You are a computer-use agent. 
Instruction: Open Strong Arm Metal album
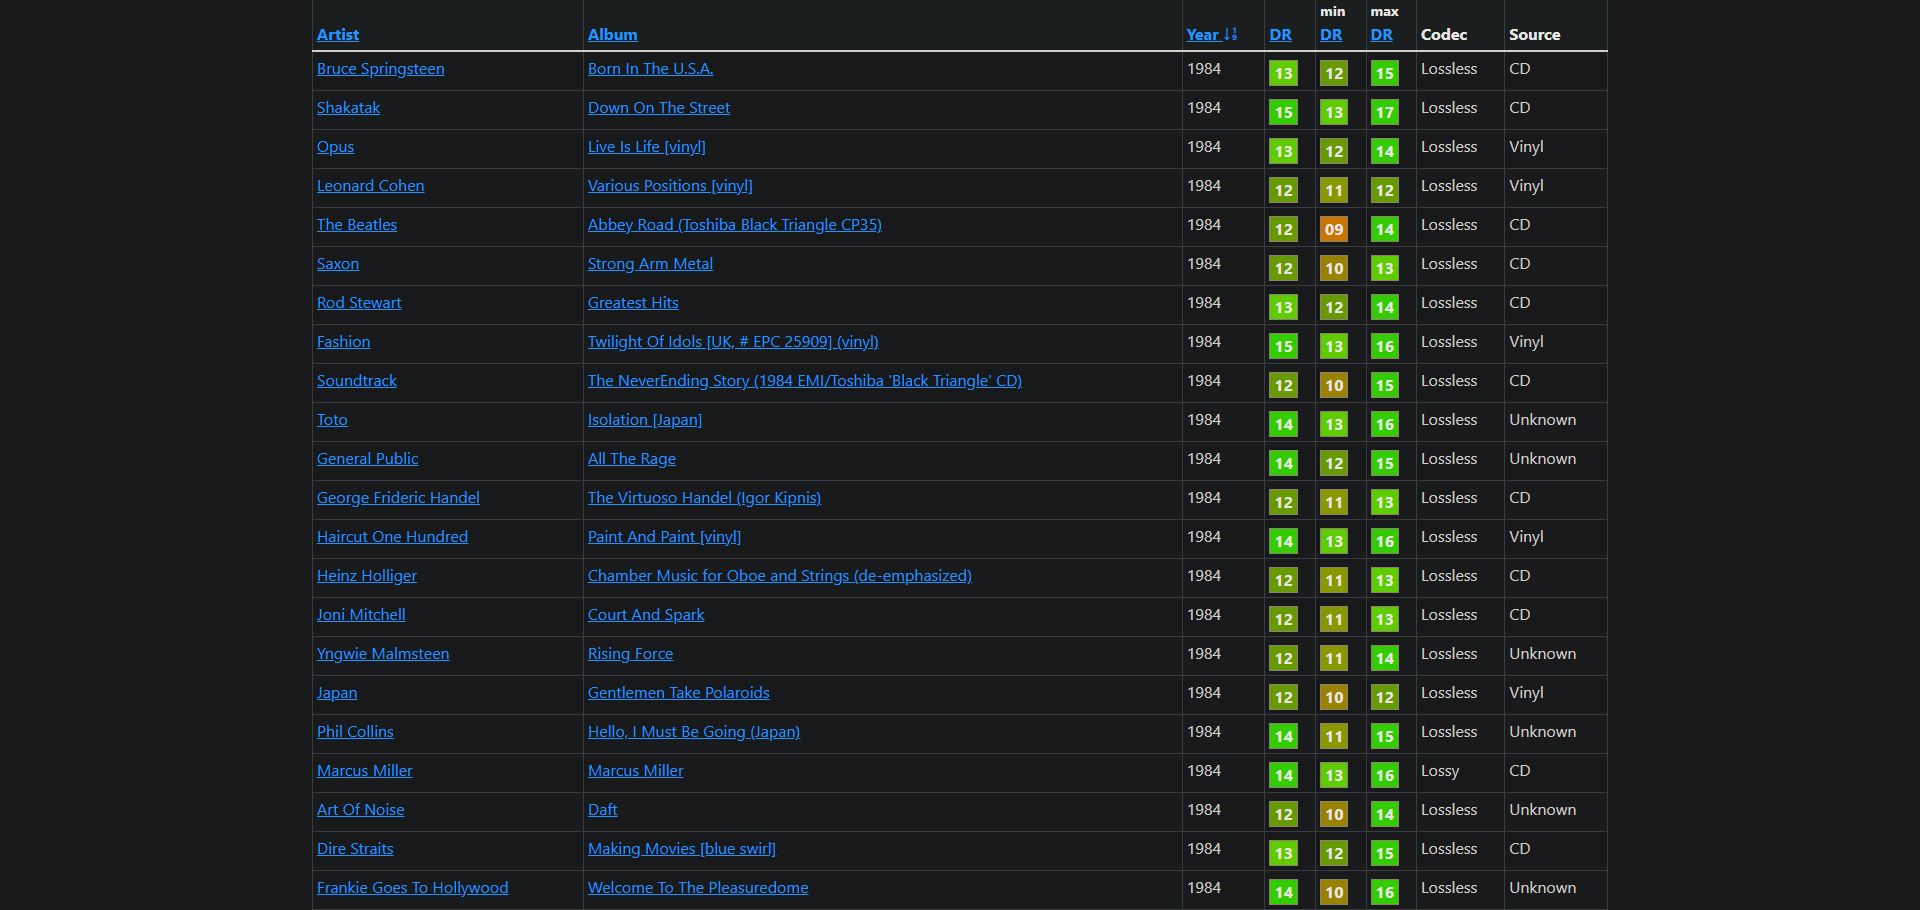[650, 264]
